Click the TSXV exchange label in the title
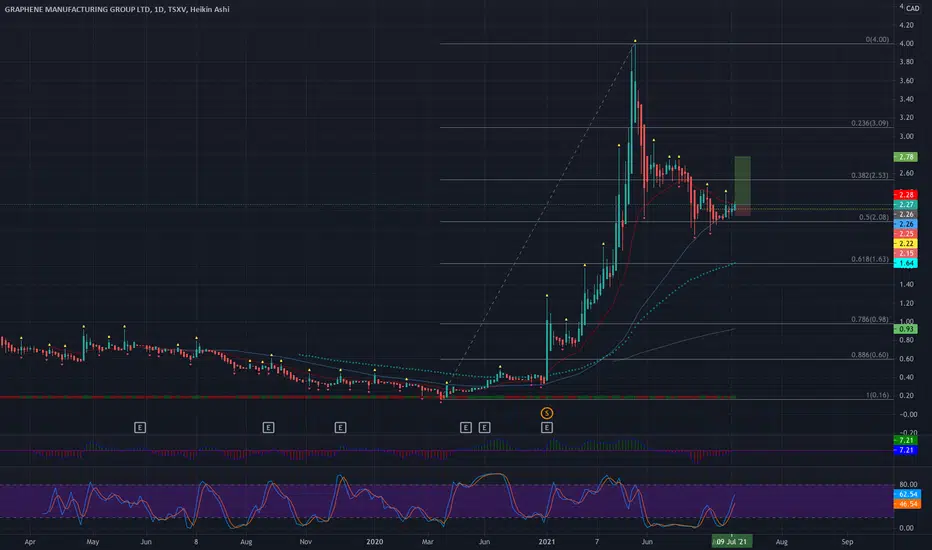Image resolution: width=932 pixels, height=550 pixels. (177, 9)
